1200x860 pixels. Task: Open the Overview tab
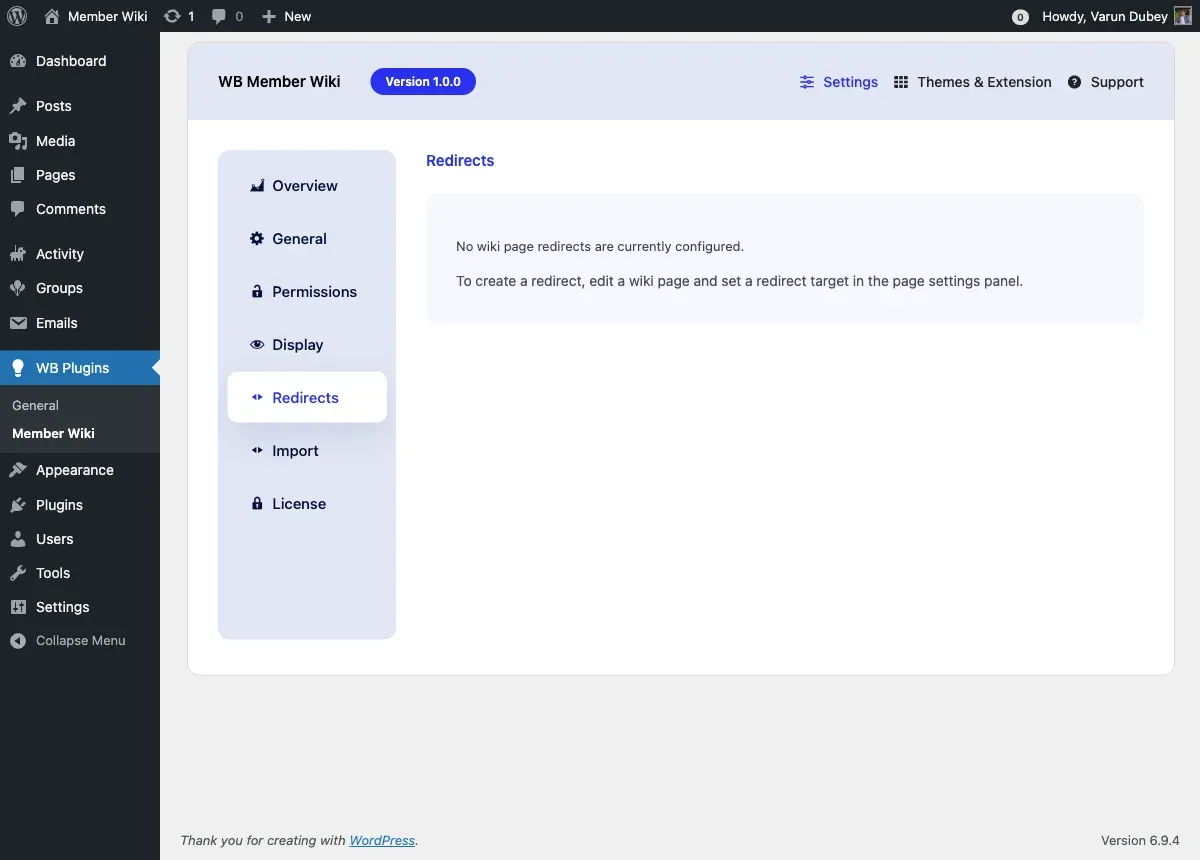click(x=307, y=186)
